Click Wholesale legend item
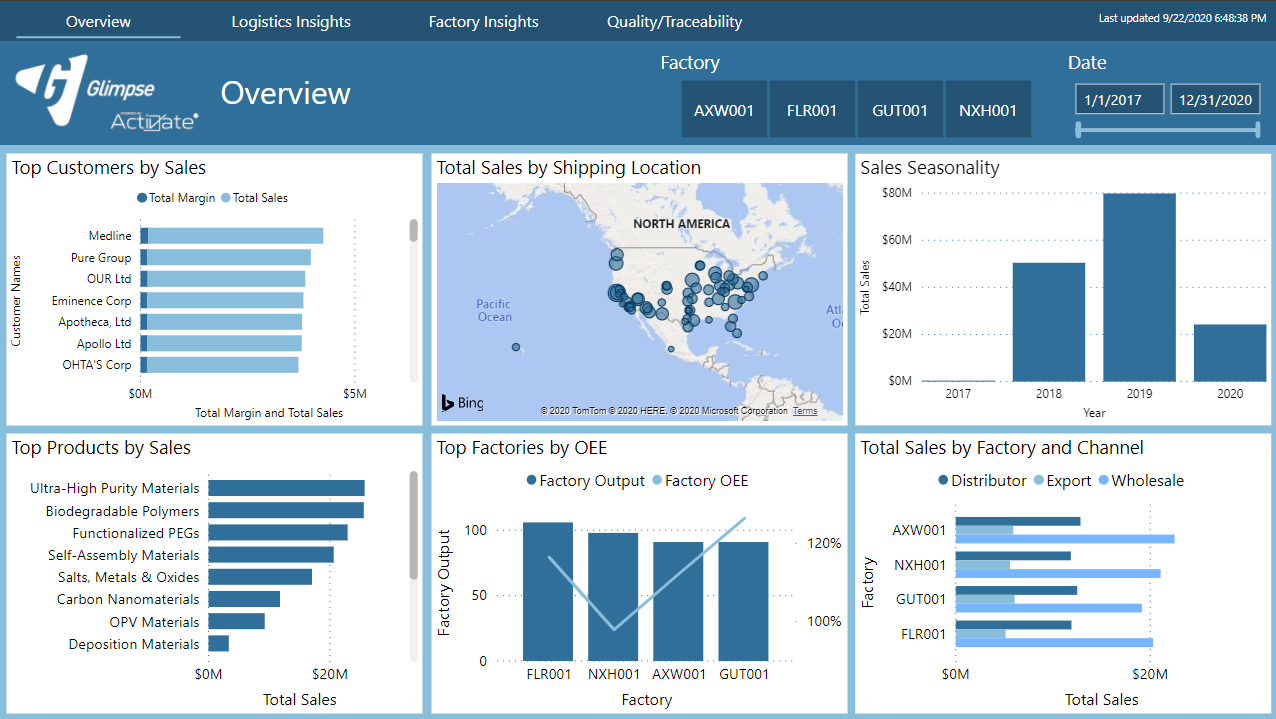 click(x=1140, y=481)
